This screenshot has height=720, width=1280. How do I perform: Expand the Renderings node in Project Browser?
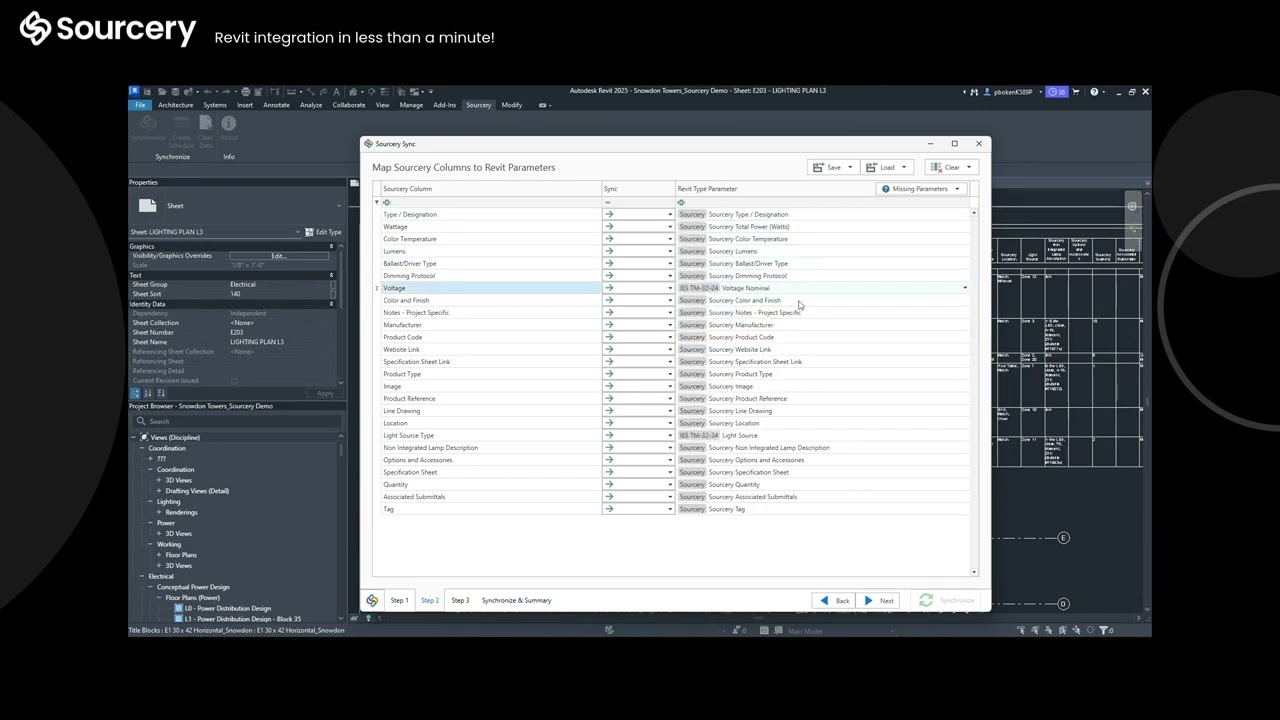click(159, 512)
